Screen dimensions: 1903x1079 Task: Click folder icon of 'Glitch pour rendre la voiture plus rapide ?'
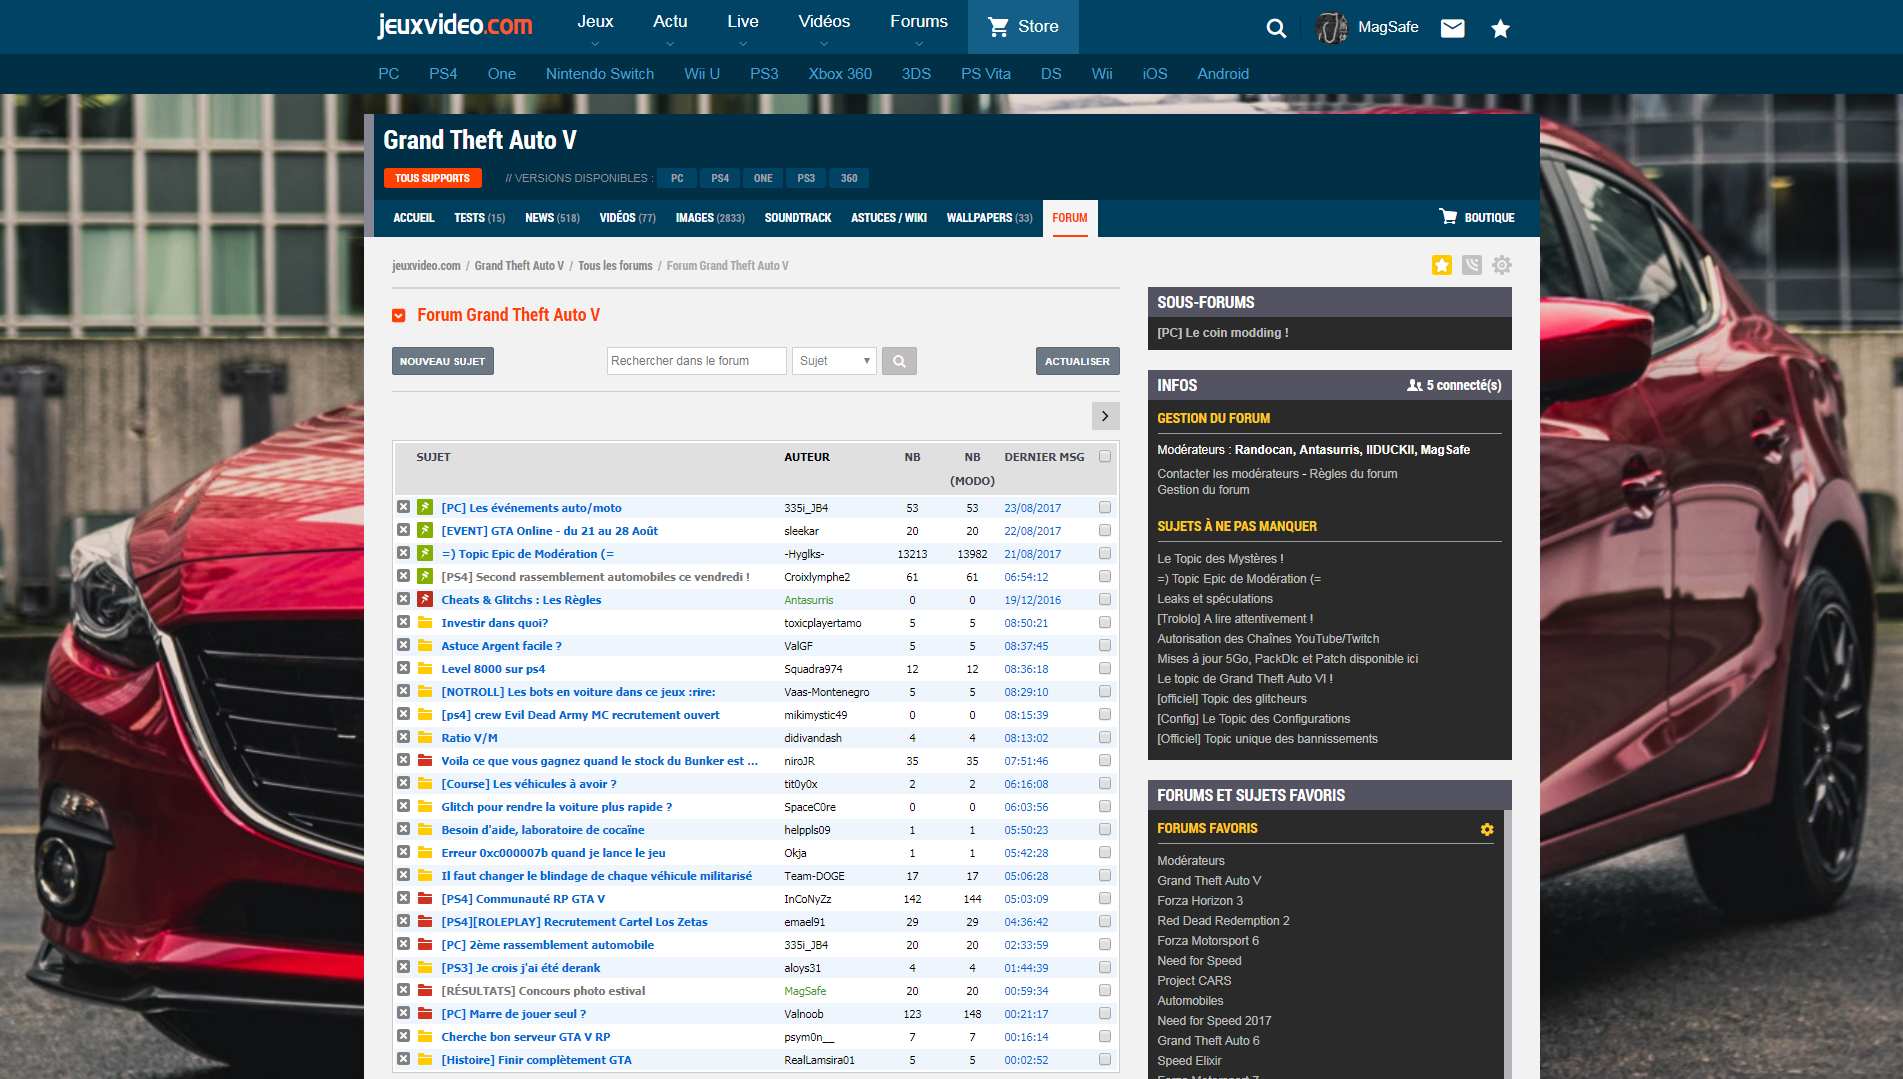coord(425,806)
